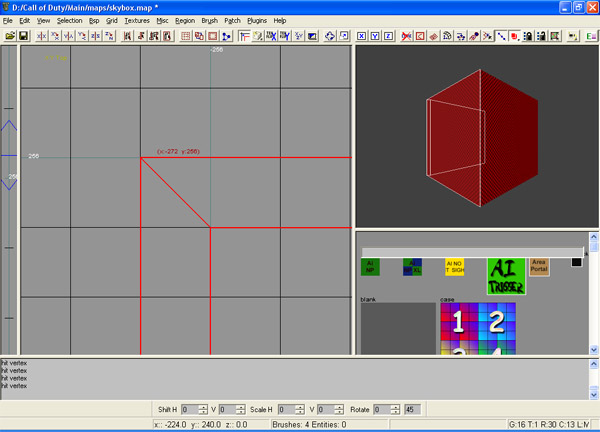Select the blank gray texture
Screen dimensions: 600x432
398,328
